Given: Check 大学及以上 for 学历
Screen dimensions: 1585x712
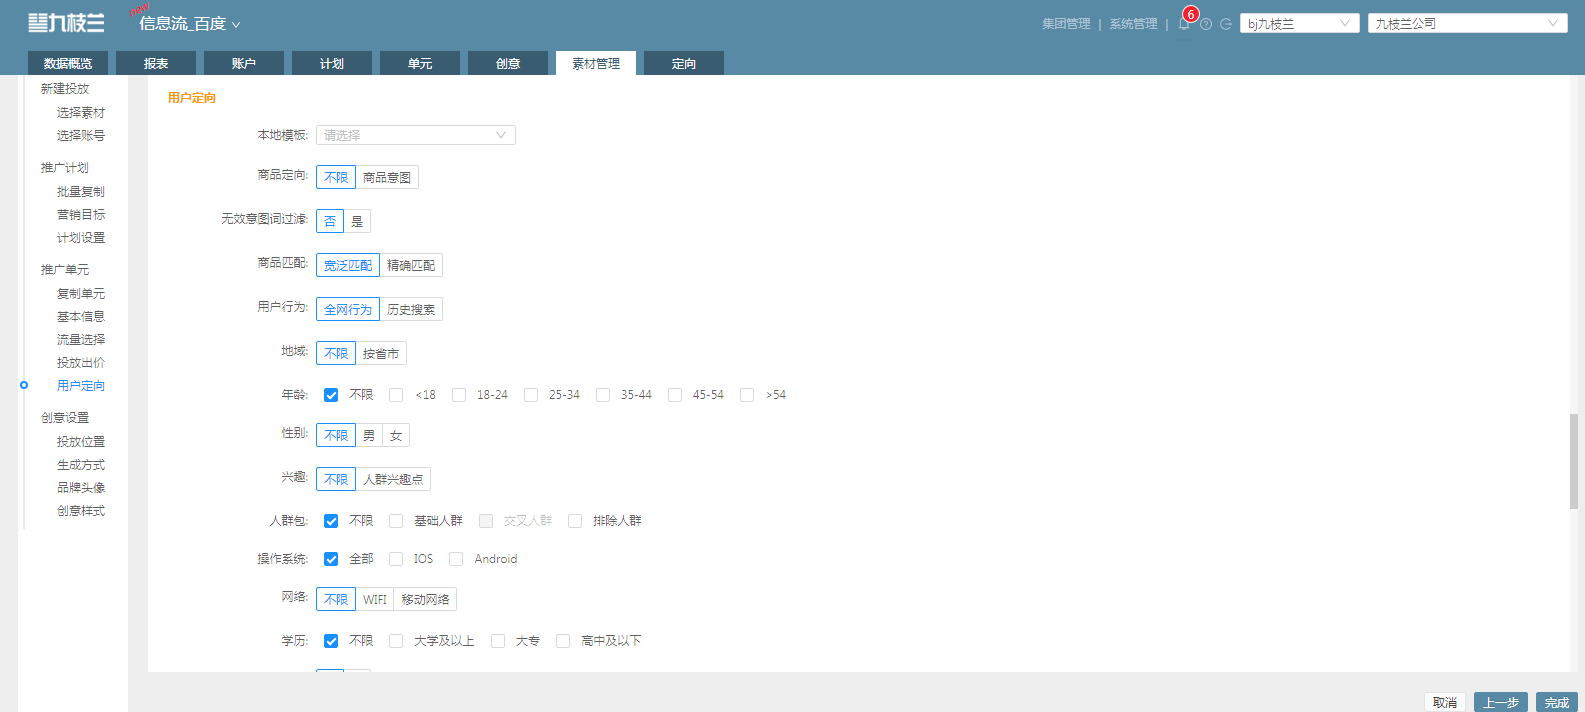Looking at the screenshot, I should 396,641.
